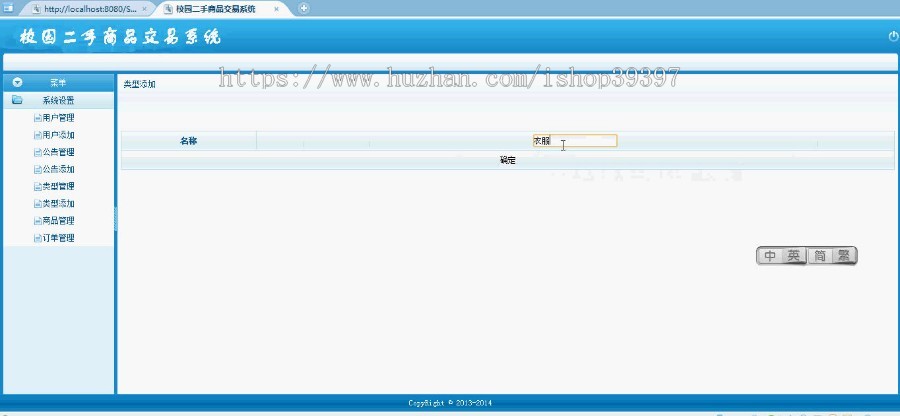
Task: Close the 校园二手商品交易系统 tab
Action: 276,9
